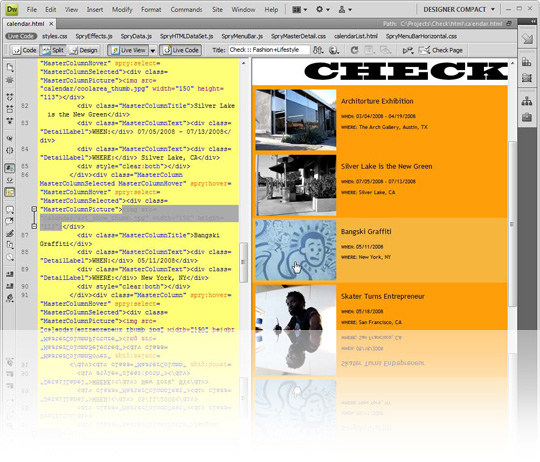This screenshot has width=540, height=462.
Task: Open the Commands menu
Action: coord(186,10)
